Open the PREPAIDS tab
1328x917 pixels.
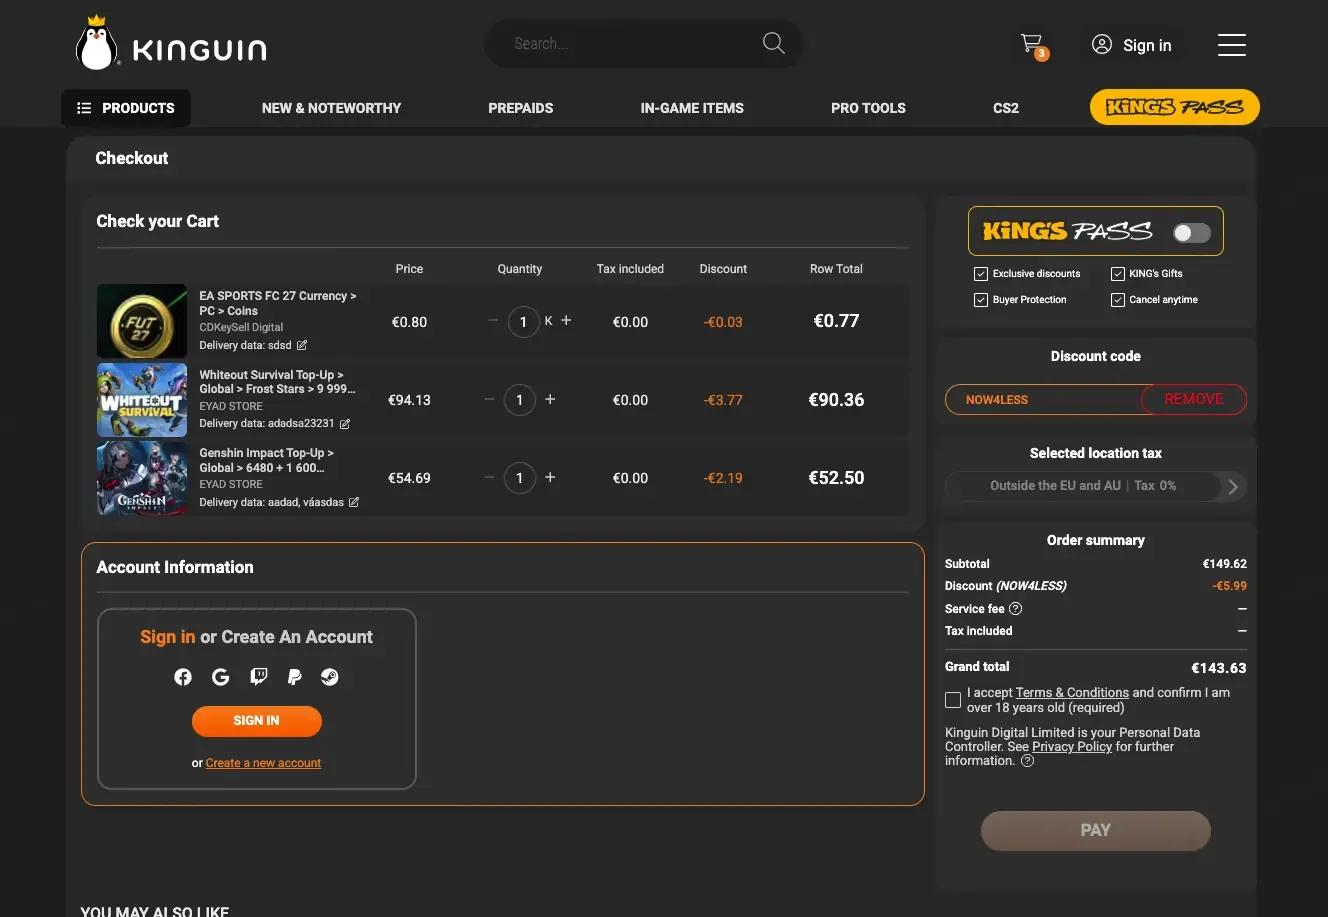pos(521,108)
